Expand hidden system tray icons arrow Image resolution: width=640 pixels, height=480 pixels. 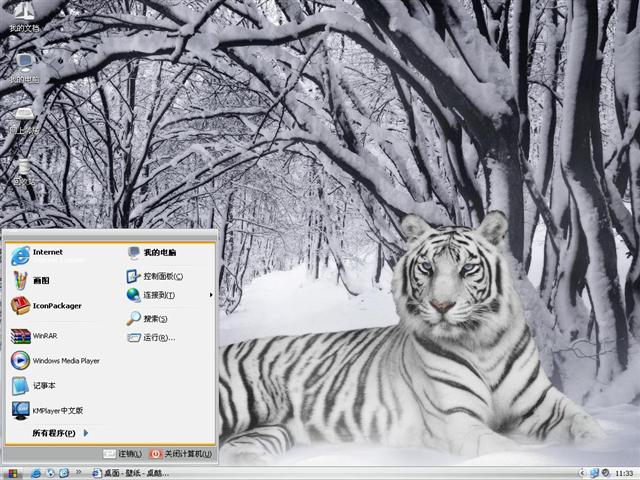click(582, 473)
